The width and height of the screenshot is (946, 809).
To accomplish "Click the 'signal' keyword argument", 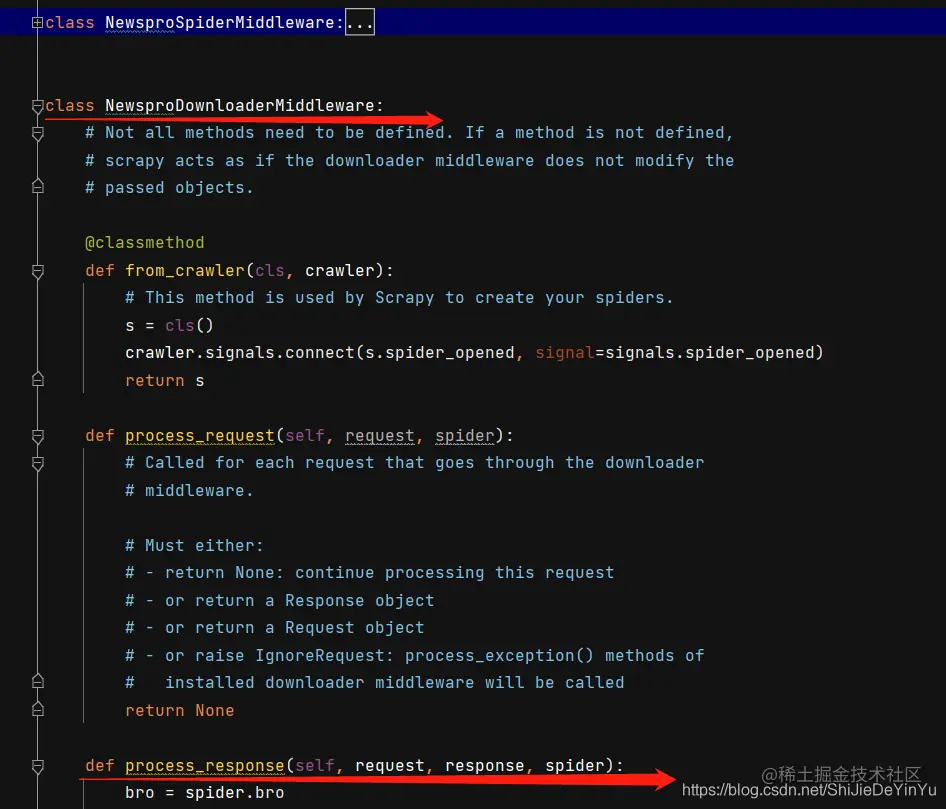I will coord(565,353).
